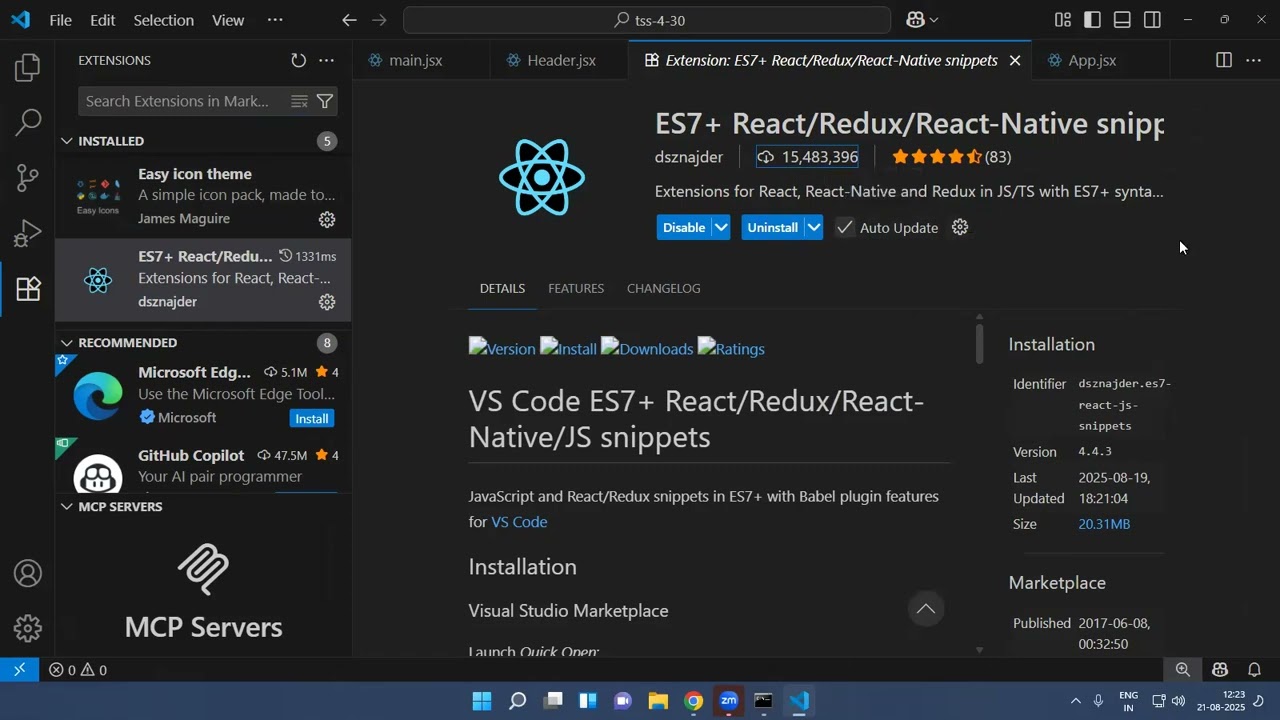This screenshot has width=1280, height=720.
Task: Switch to the CHANGELOG tab
Action: coord(663,289)
